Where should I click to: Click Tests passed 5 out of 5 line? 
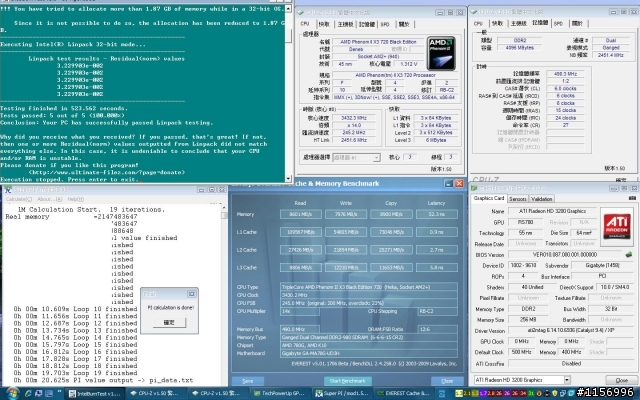[x=62, y=116]
